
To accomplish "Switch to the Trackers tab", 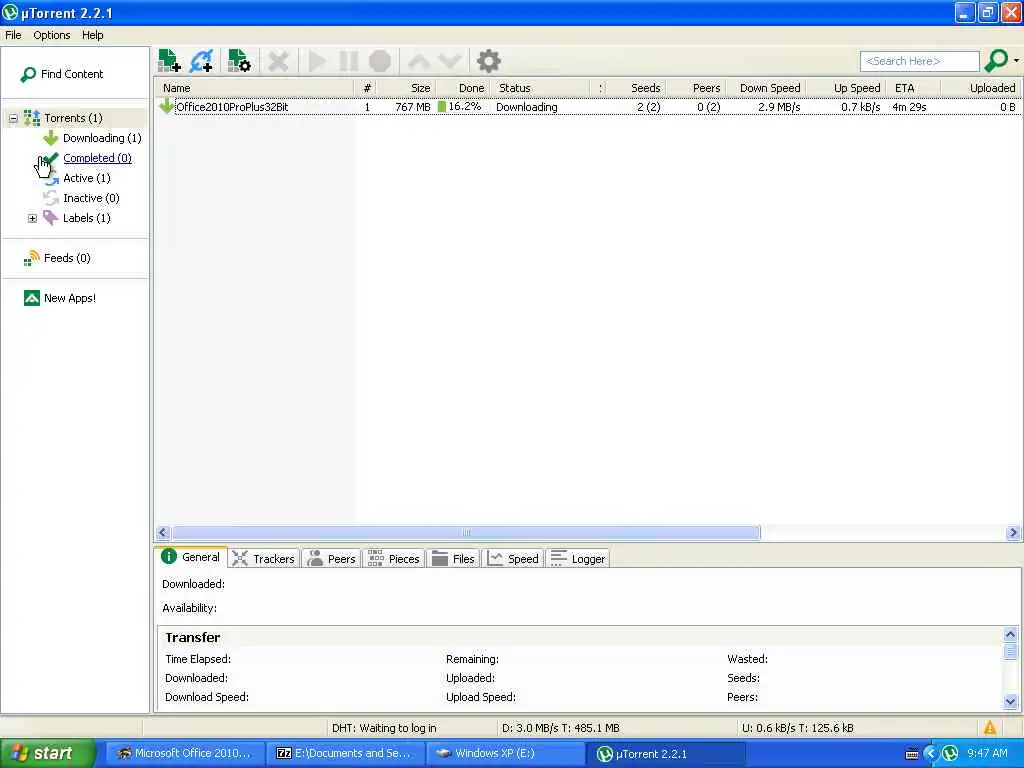I will pyautogui.click(x=264, y=559).
